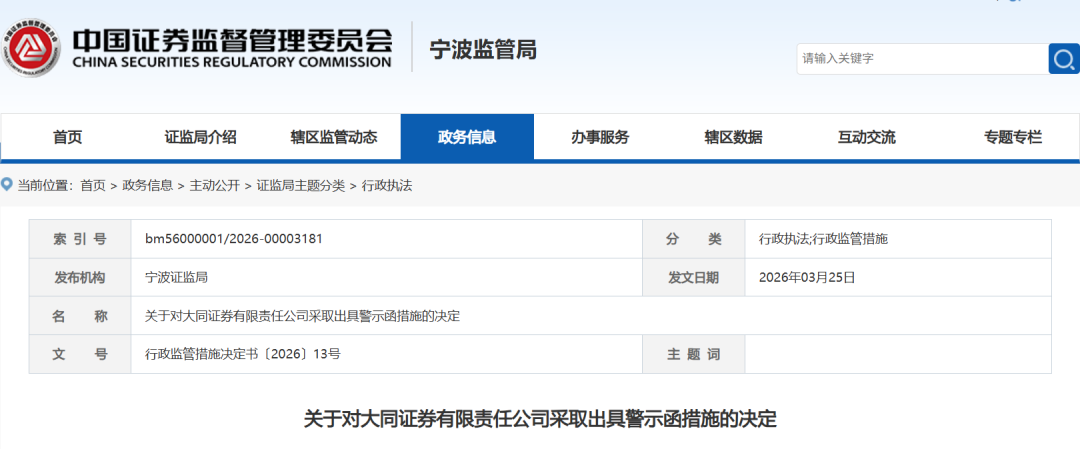Open the 辖区监管动态 navigation tab
The height and width of the screenshot is (449, 1080).
point(334,137)
